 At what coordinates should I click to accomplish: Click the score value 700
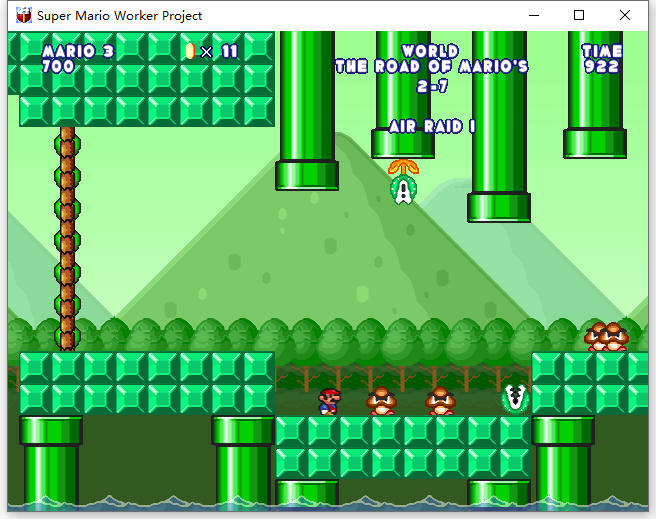(x=58, y=66)
